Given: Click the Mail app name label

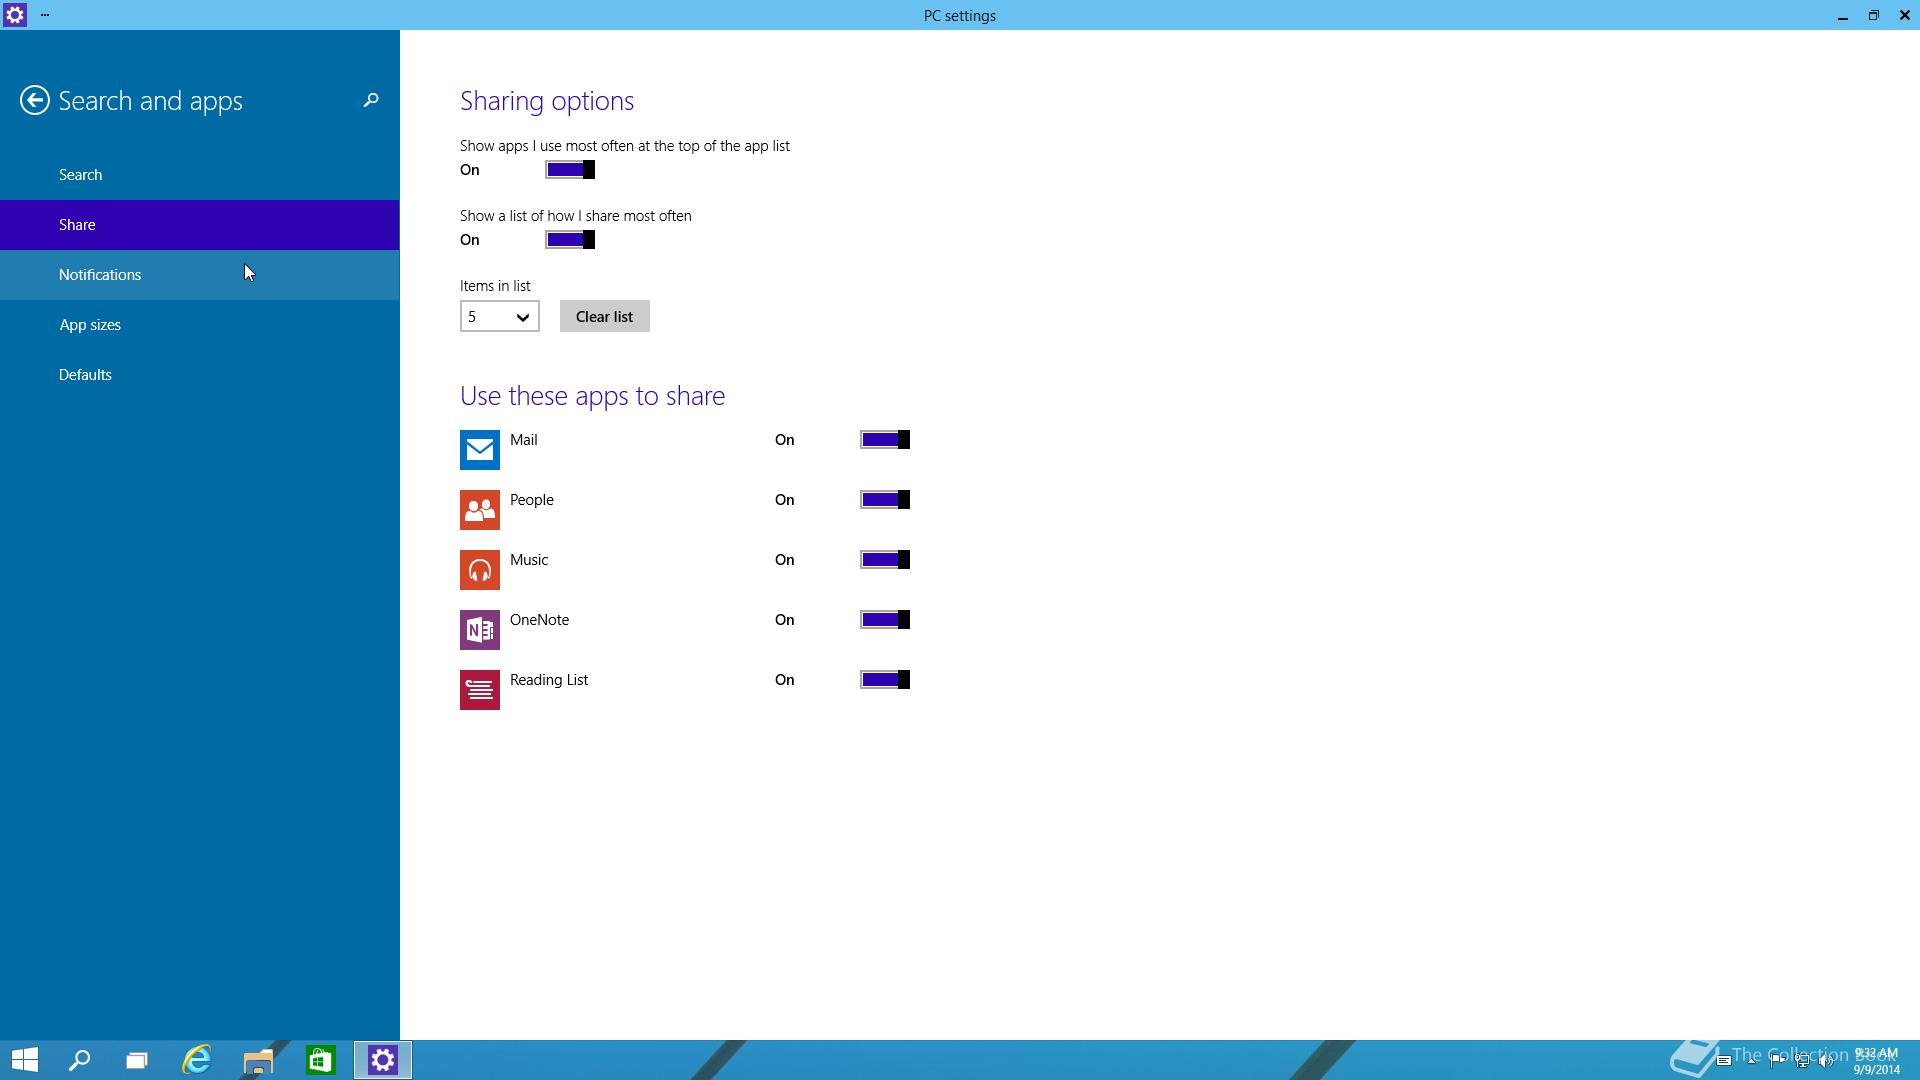Looking at the screenshot, I should coord(524,440).
